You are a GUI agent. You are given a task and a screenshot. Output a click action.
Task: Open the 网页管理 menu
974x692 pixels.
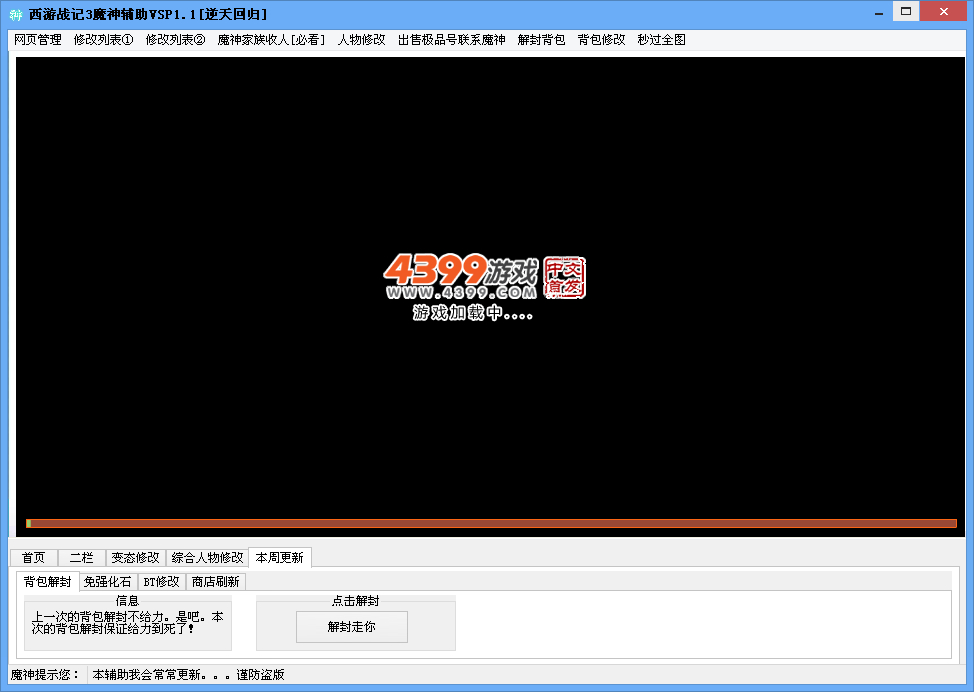(38, 40)
